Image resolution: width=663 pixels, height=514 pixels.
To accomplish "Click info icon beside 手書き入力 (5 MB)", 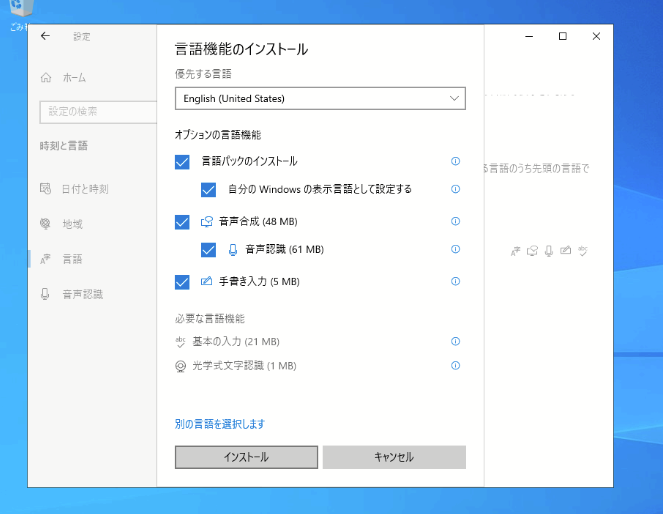I will click(x=455, y=282).
